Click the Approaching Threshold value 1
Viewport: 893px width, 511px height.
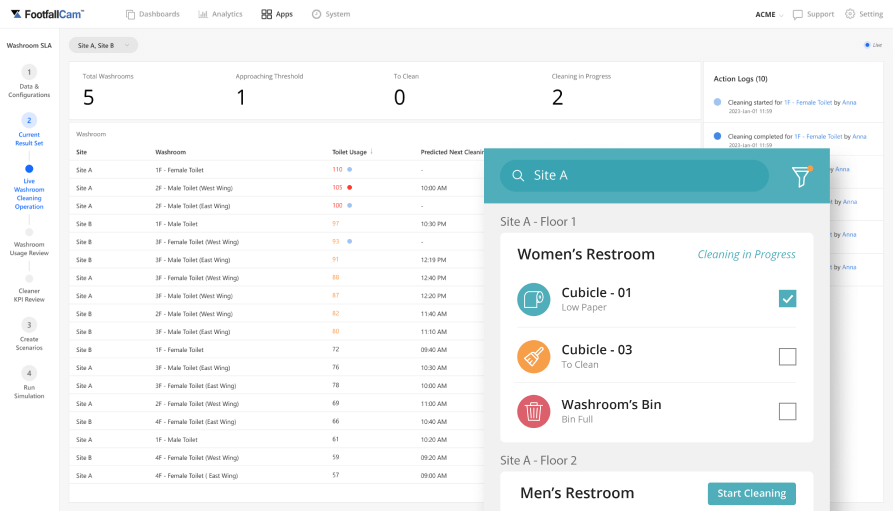tap(241, 97)
